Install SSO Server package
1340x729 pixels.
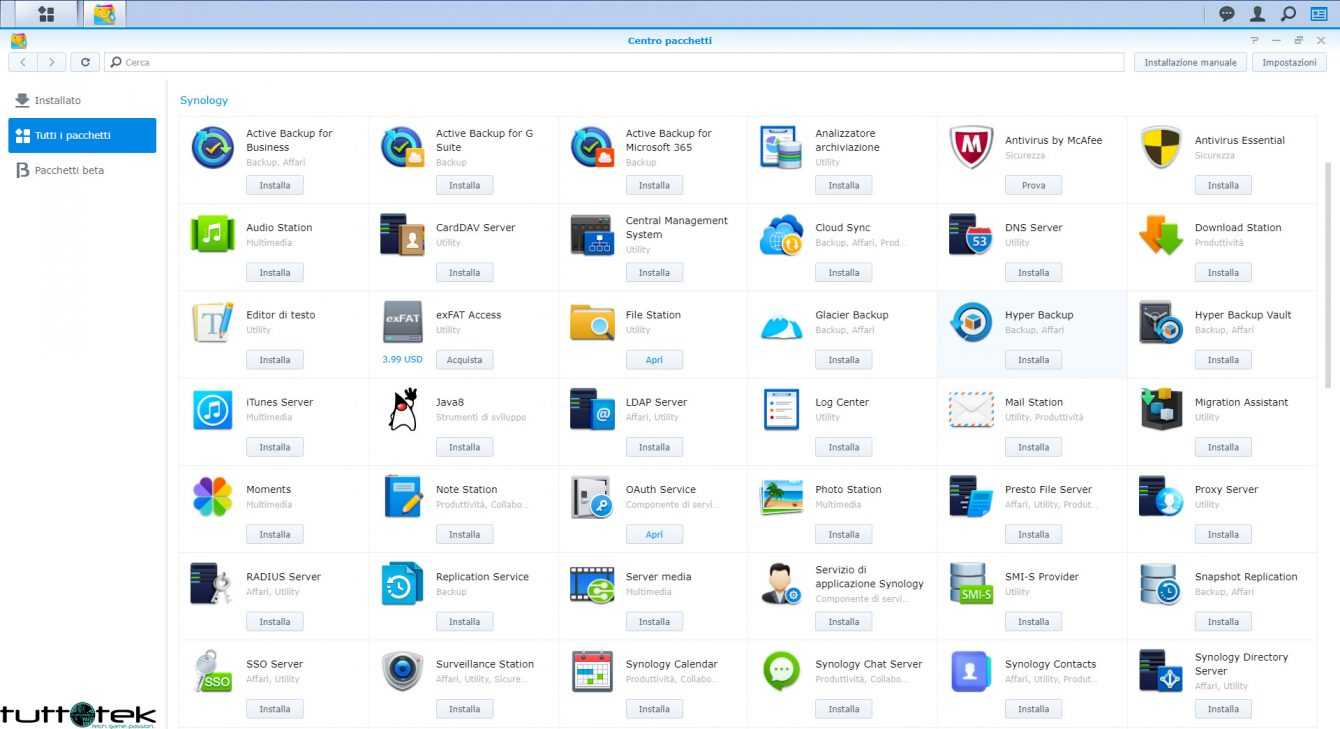pyautogui.click(x=274, y=709)
